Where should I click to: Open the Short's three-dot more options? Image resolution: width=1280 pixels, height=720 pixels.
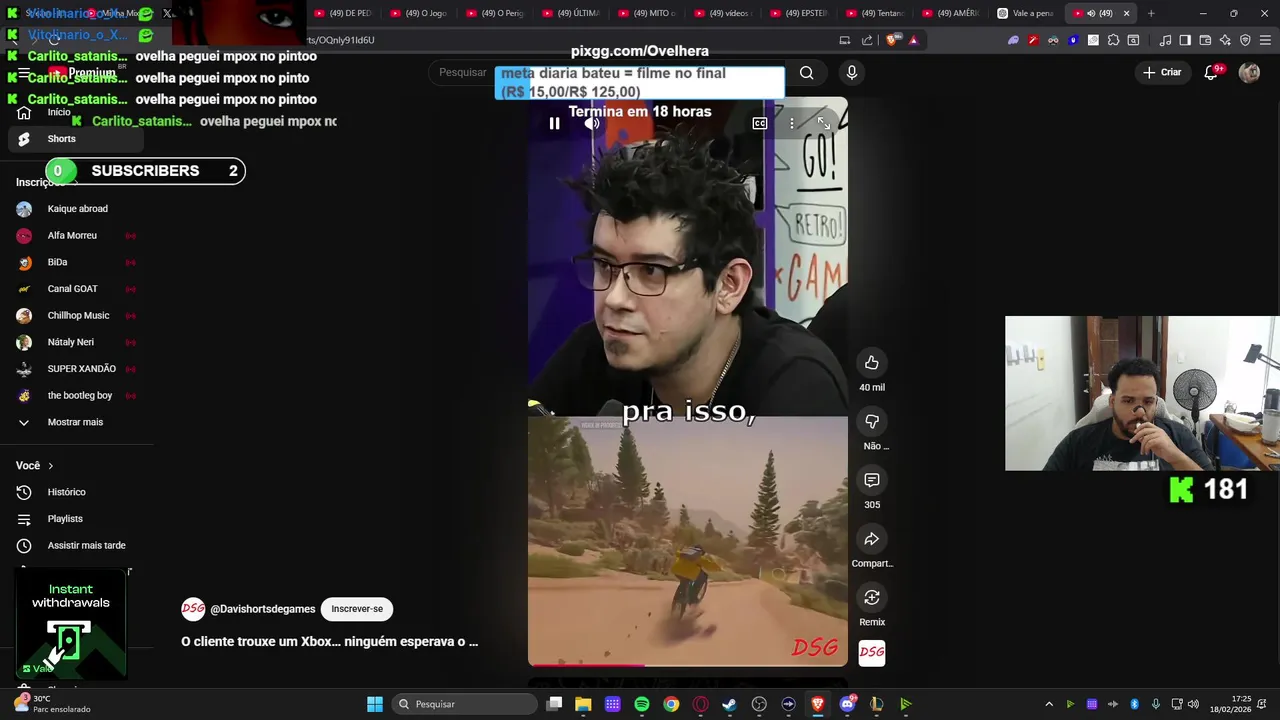tap(791, 123)
